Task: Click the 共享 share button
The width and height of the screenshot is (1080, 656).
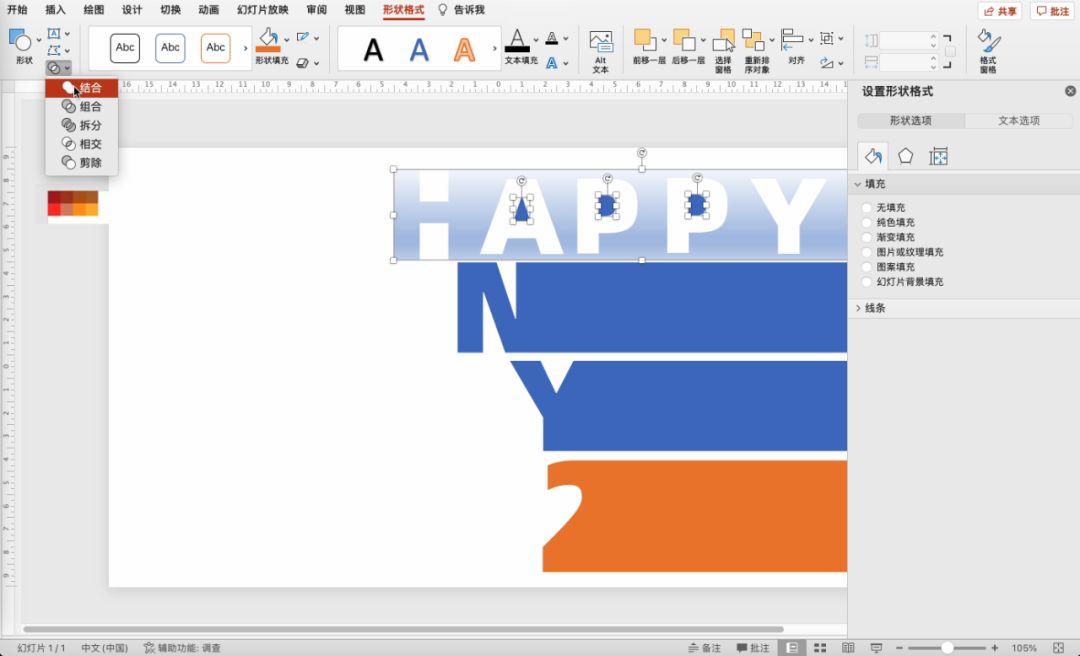Action: [1000, 11]
